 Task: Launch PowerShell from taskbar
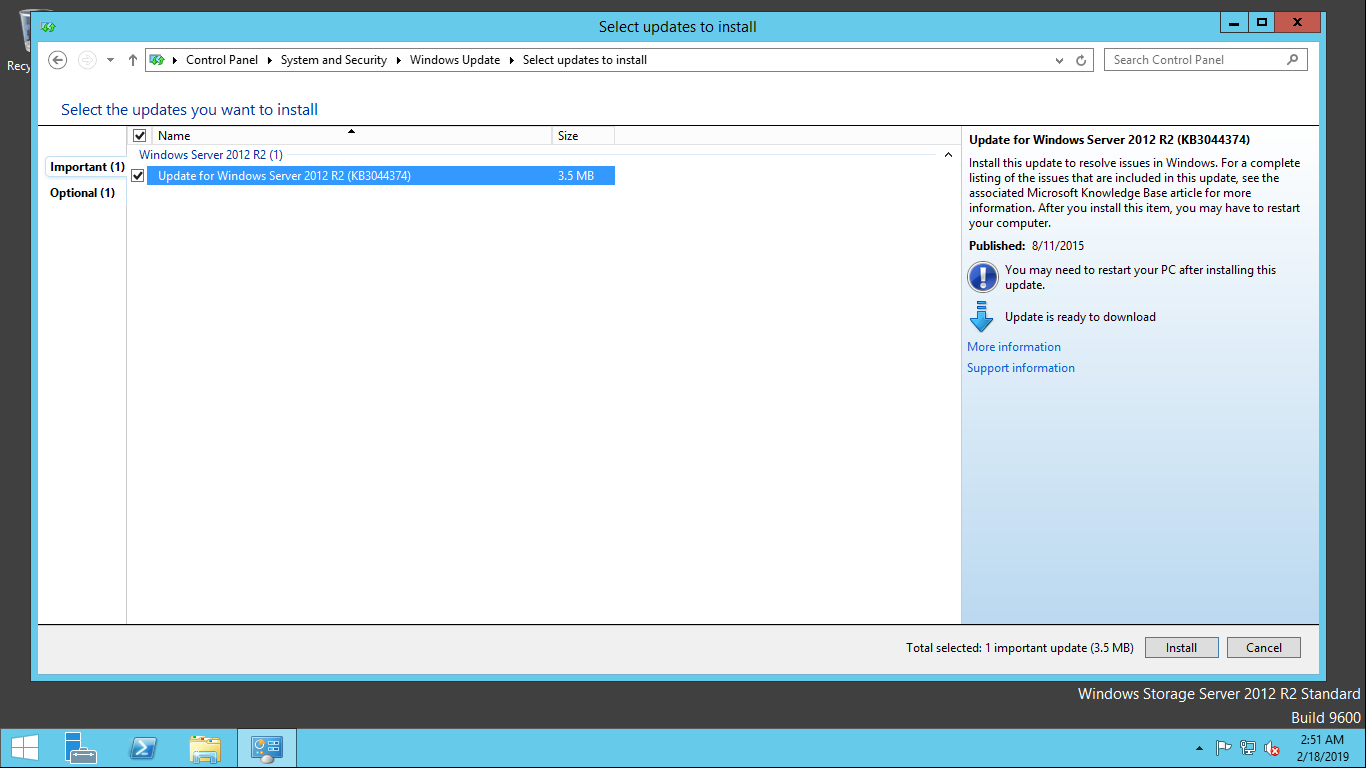coord(143,748)
